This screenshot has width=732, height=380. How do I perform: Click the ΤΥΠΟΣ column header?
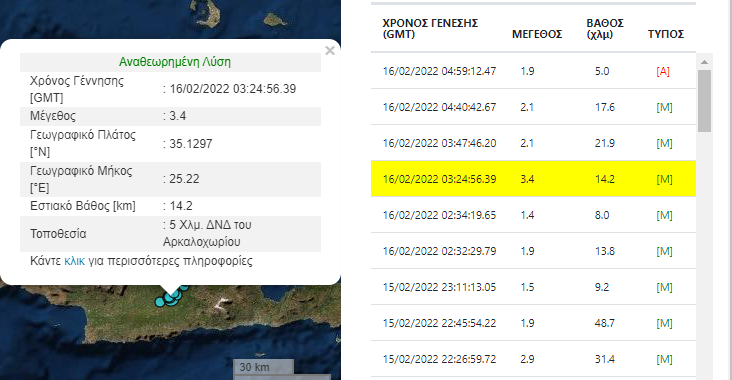666,34
